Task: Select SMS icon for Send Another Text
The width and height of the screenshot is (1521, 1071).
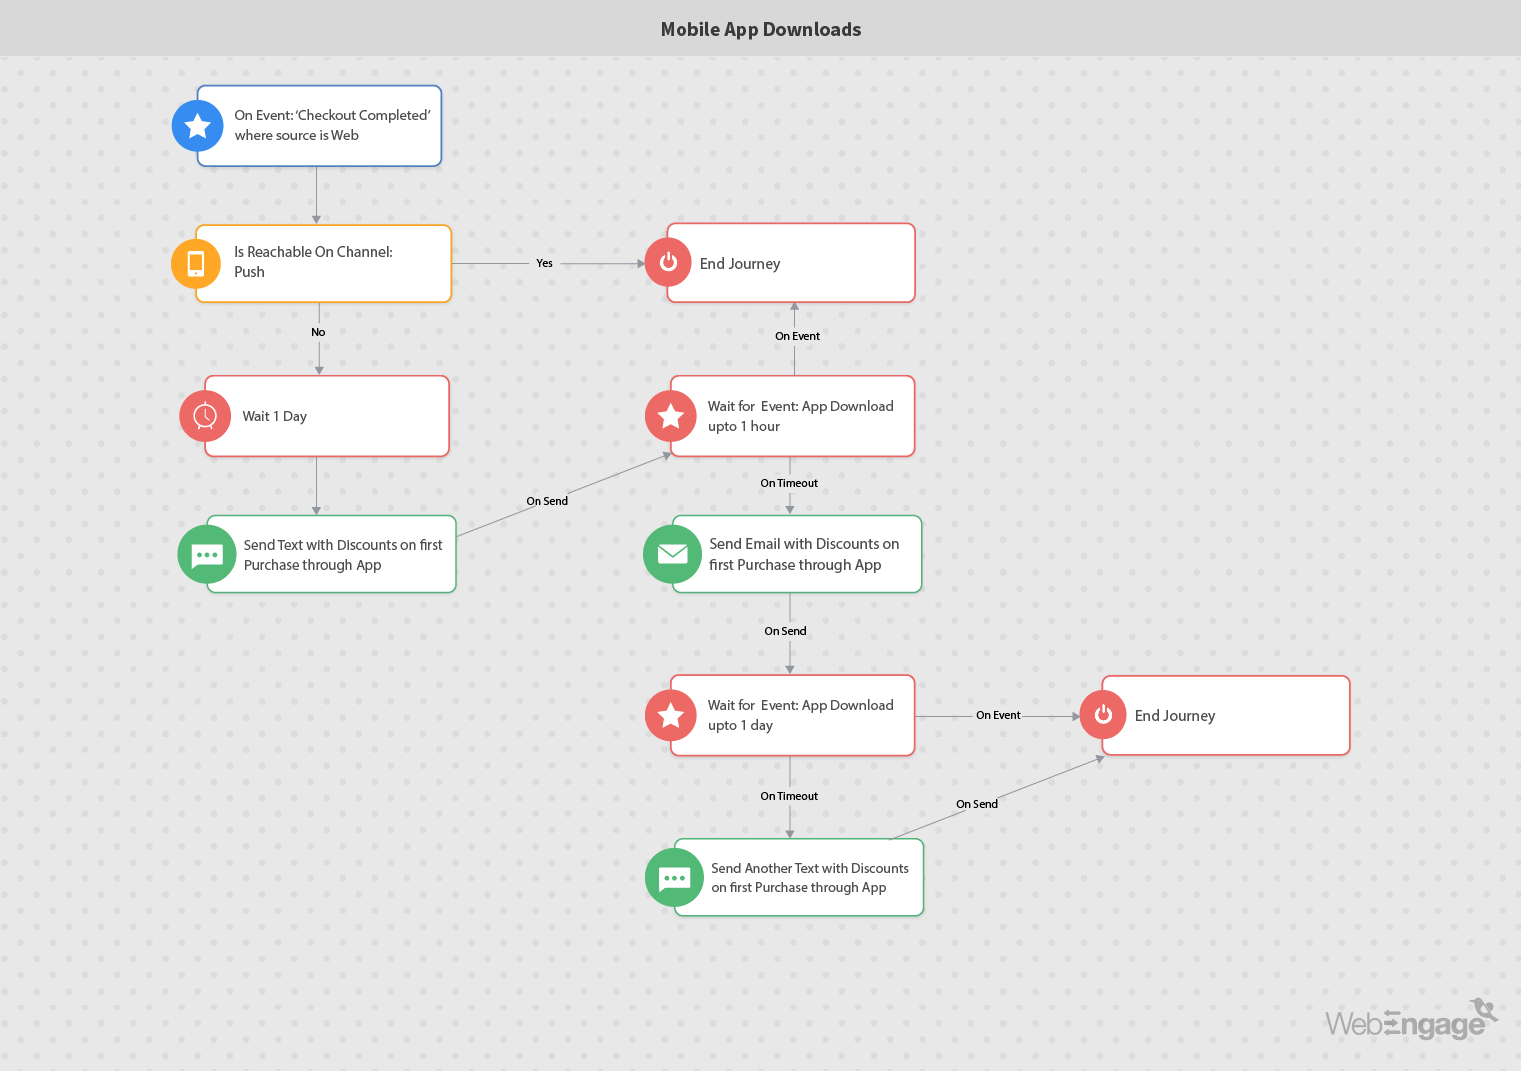Action: pos(674,878)
